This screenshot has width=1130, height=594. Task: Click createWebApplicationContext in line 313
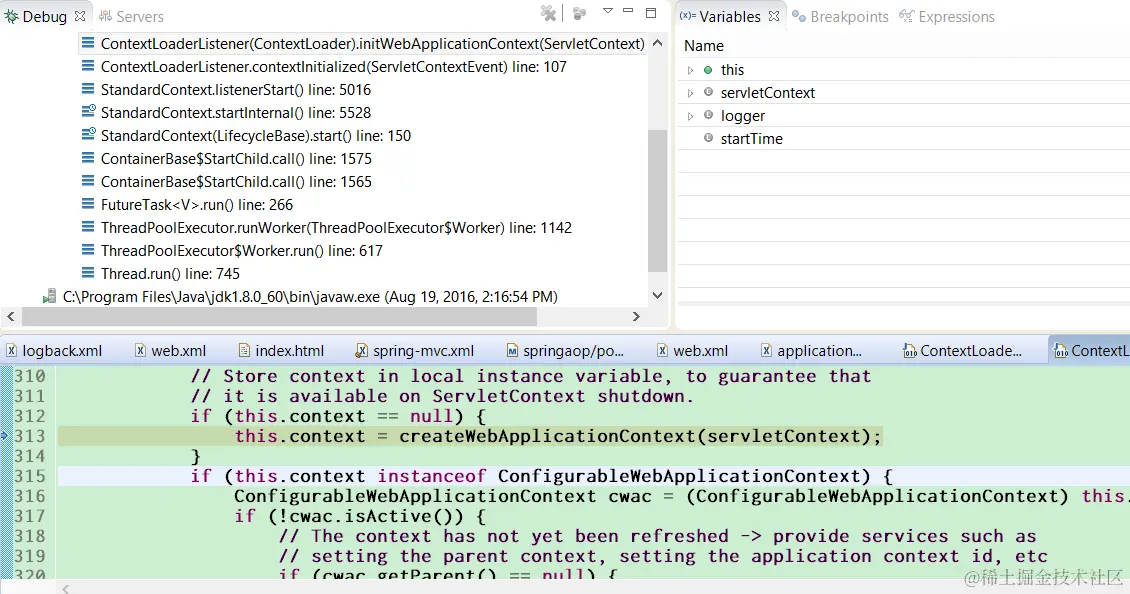point(547,436)
